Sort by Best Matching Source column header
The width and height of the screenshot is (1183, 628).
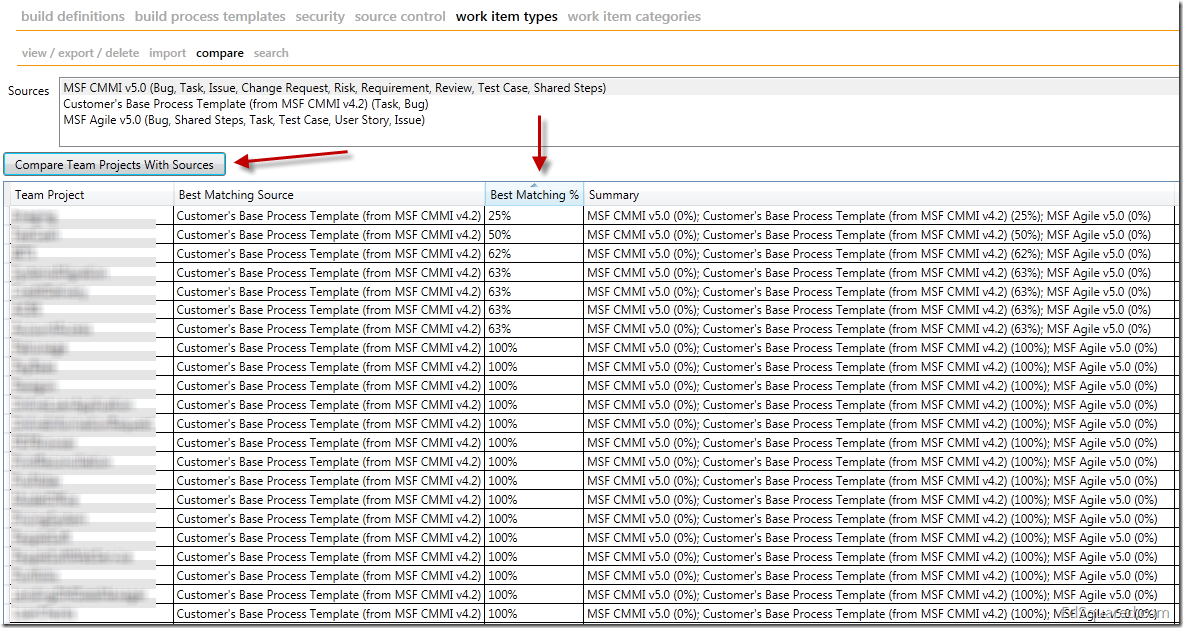click(330, 195)
